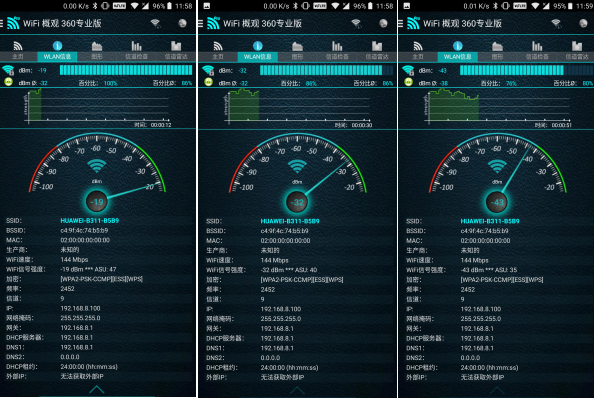The height and width of the screenshot is (398, 594).
Task: Select WLAN信息 tab in middle screenshot
Action: [258, 56]
